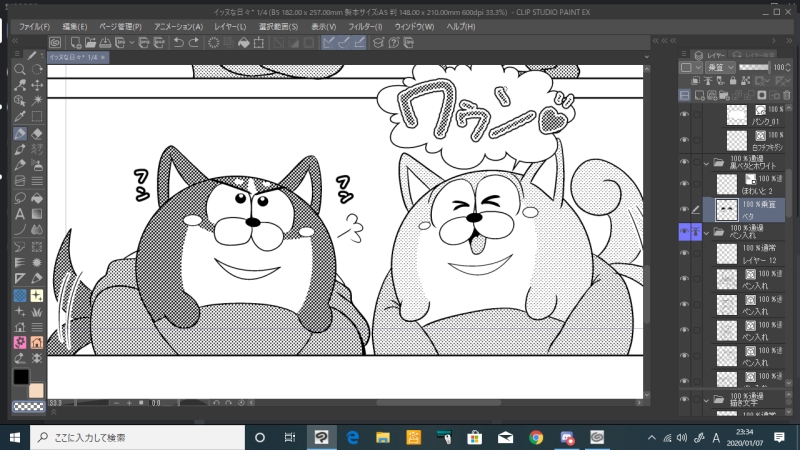
Task: Open the ファイル(F) menu
Action: [34, 27]
